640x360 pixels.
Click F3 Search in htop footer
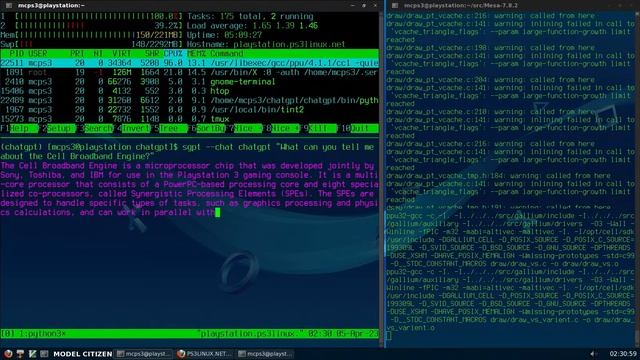[x=95, y=128]
